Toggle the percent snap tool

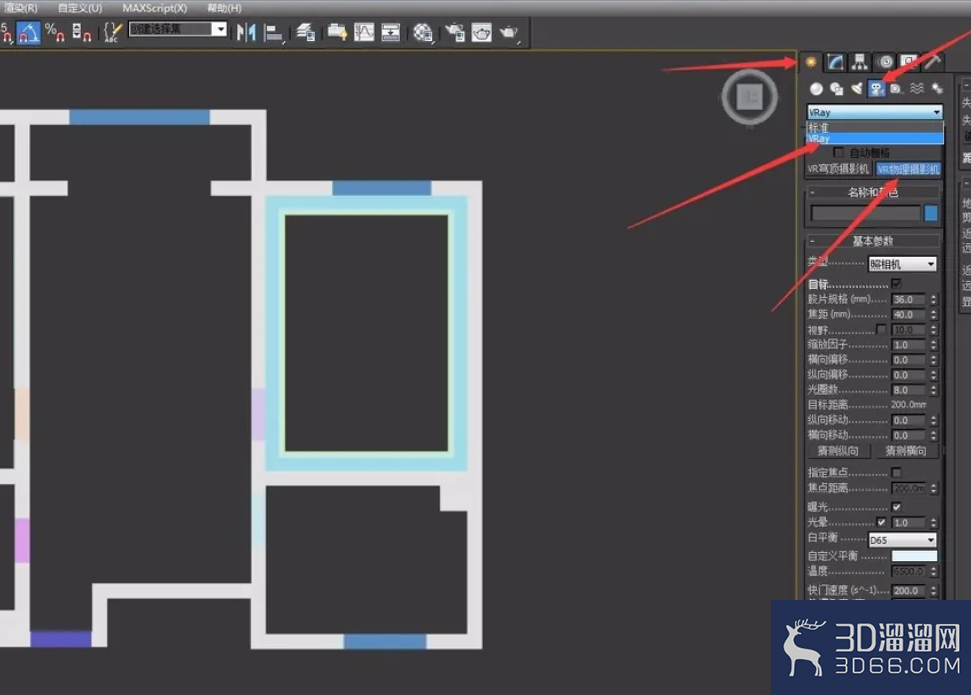point(54,32)
